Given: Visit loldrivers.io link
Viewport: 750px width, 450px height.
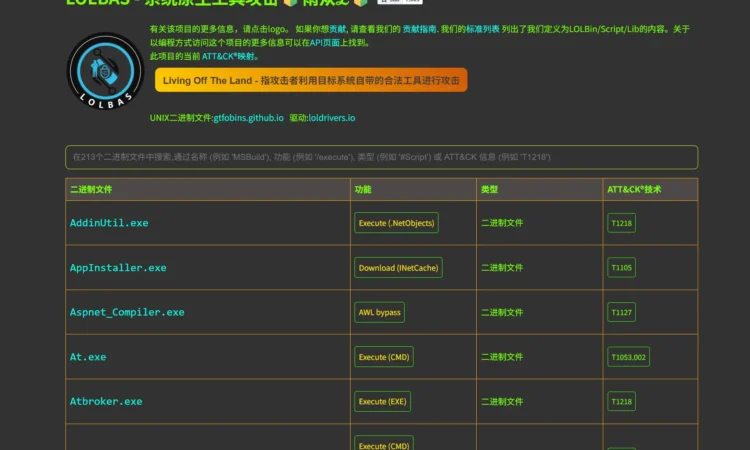Looking at the screenshot, I should (331, 118).
